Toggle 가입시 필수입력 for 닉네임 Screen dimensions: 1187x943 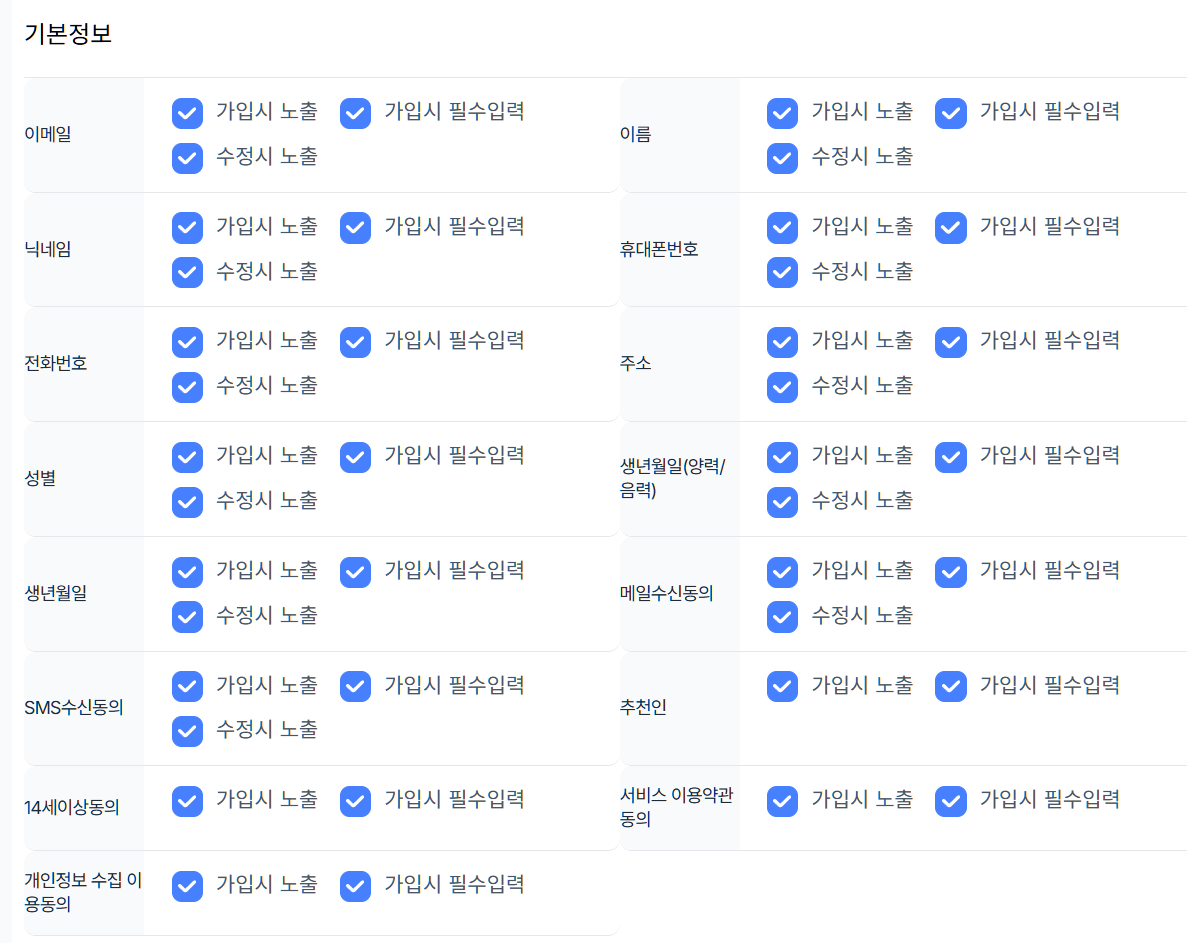355,227
